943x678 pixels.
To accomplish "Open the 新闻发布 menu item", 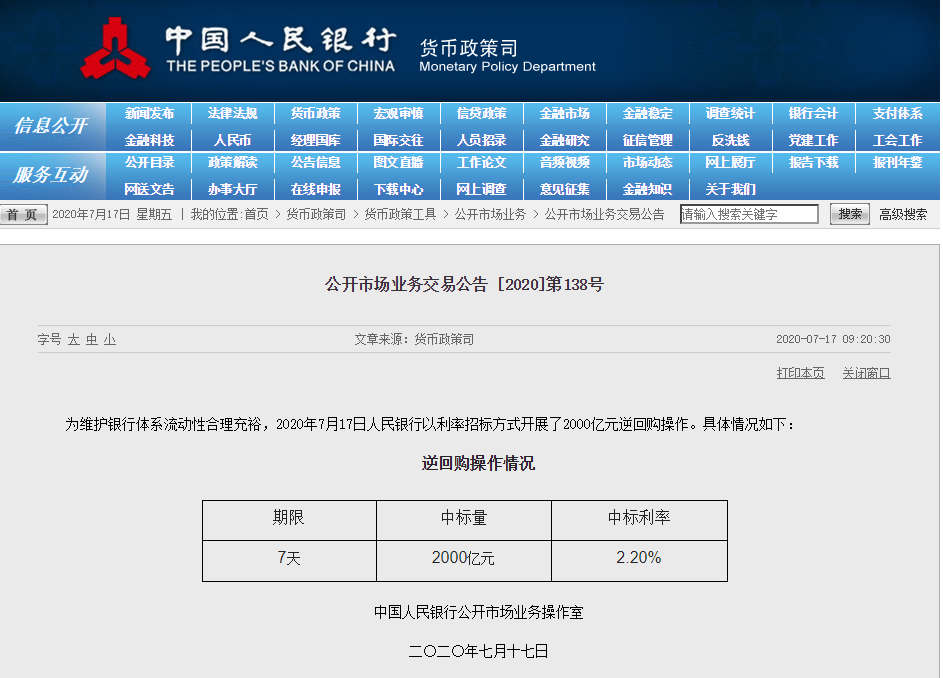I will click(149, 114).
